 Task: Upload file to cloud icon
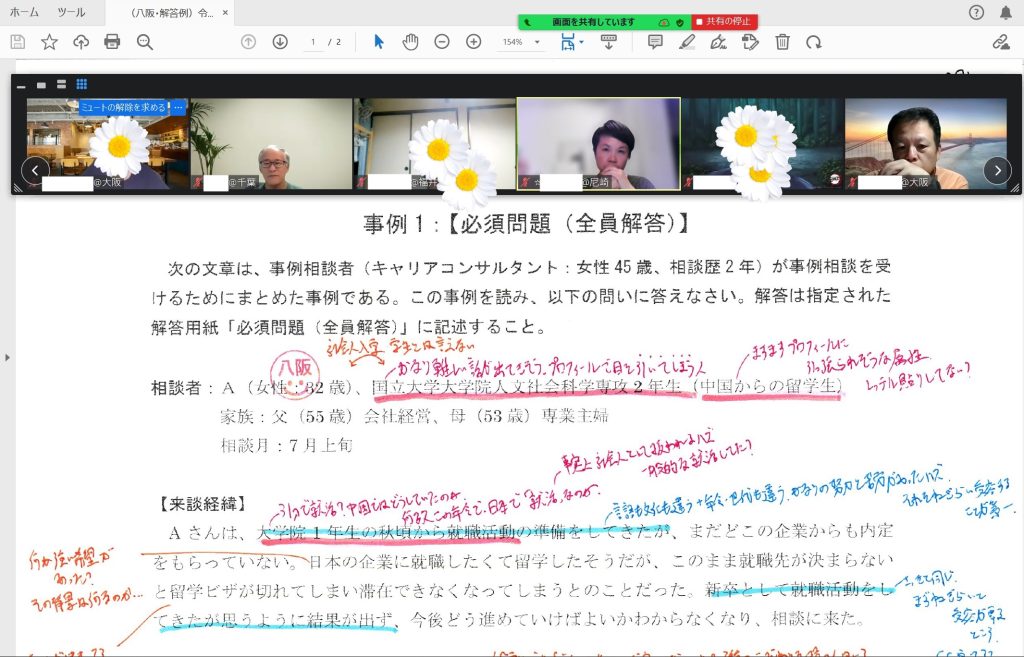[x=81, y=42]
